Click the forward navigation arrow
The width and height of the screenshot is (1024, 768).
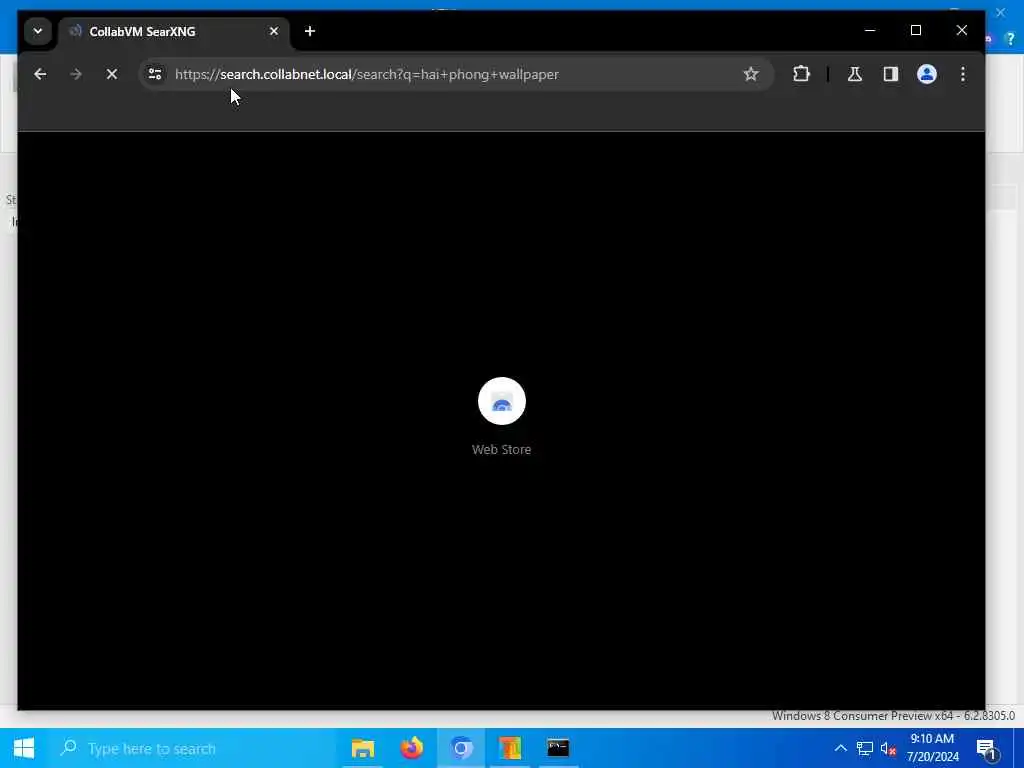tap(76, 74)
